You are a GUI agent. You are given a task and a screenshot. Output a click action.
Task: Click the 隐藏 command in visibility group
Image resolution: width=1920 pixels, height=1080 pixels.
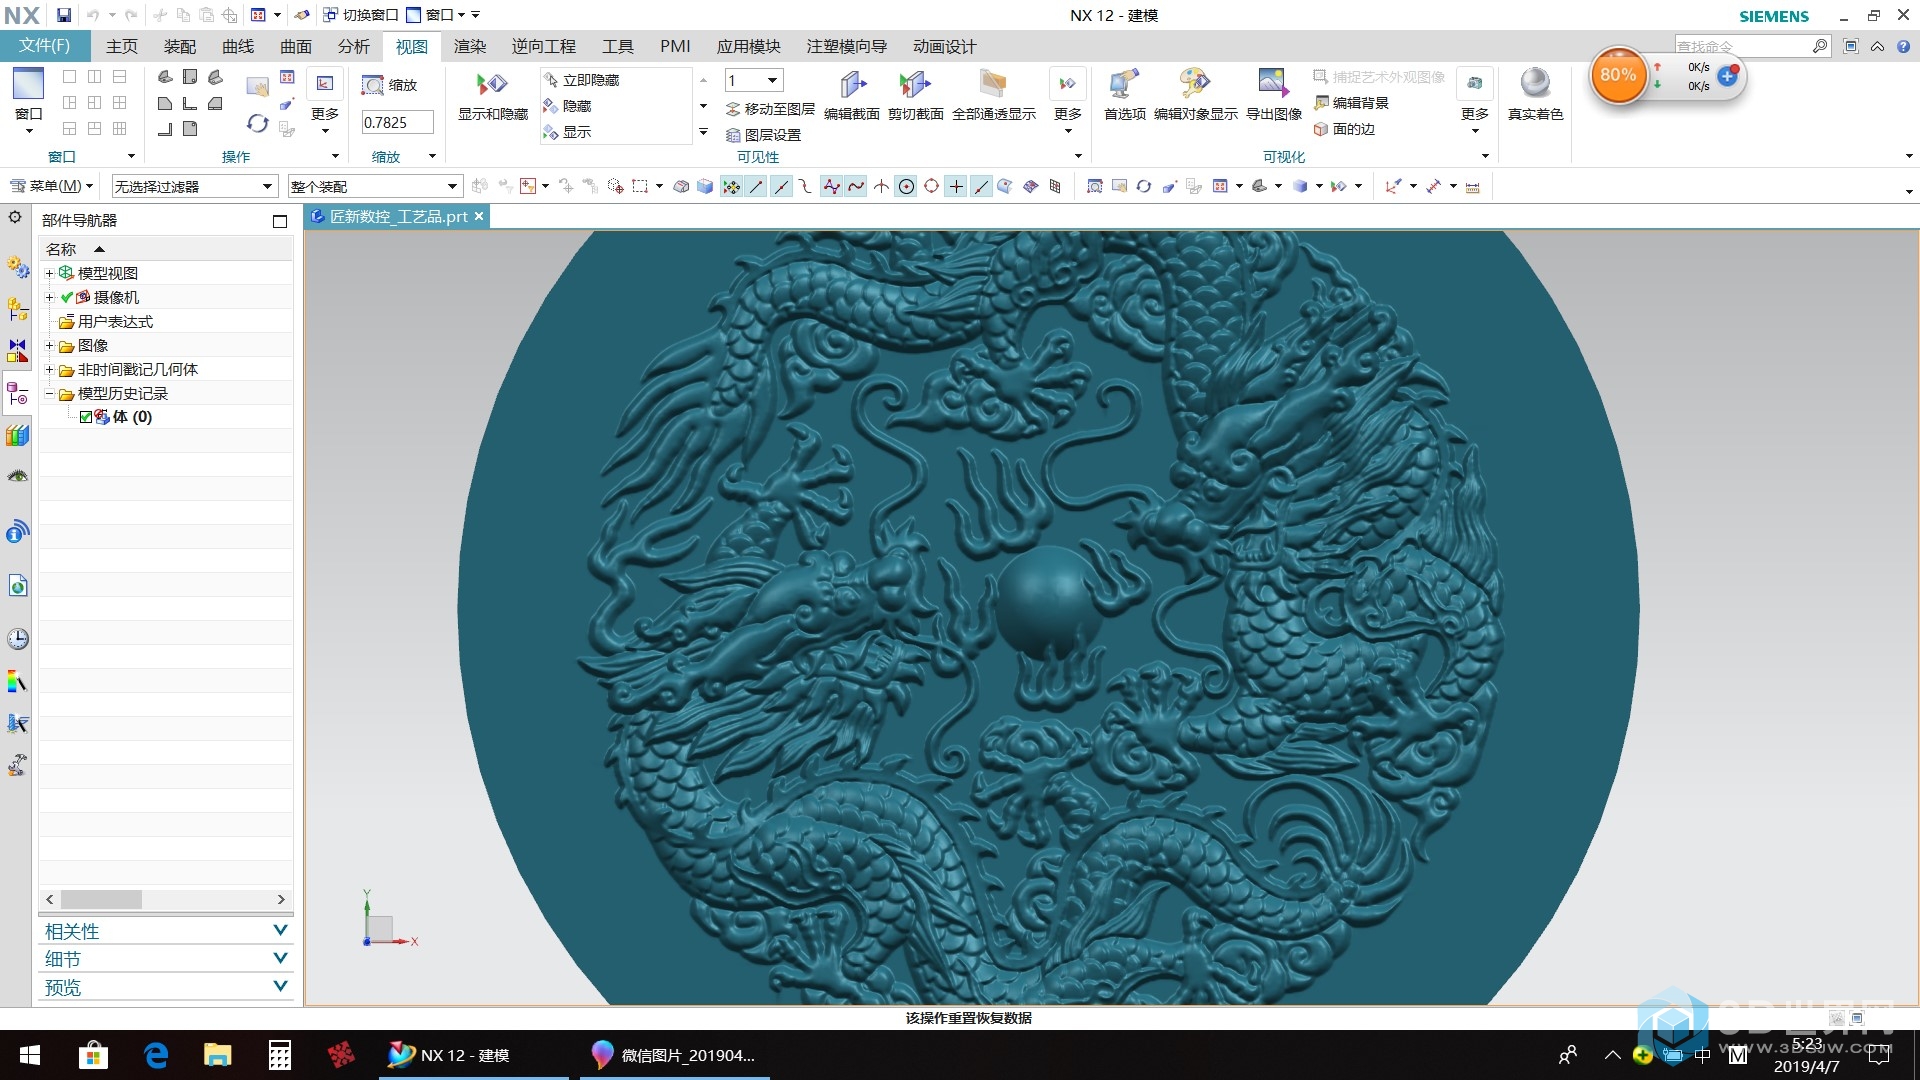pos(567,106)
